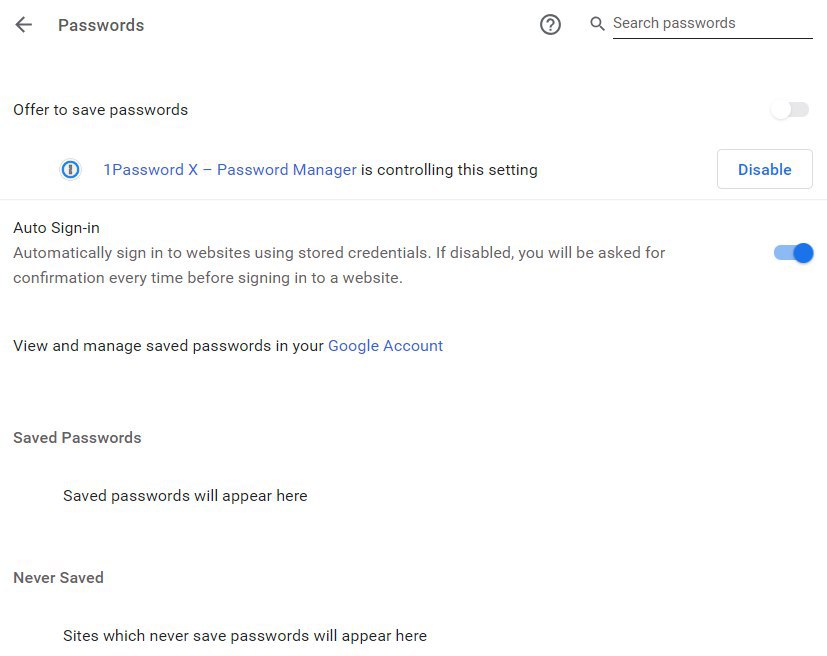Screen dimensions: 827x656
Task: Click the 1Password extension logo icon
Action: coord(70,170)
